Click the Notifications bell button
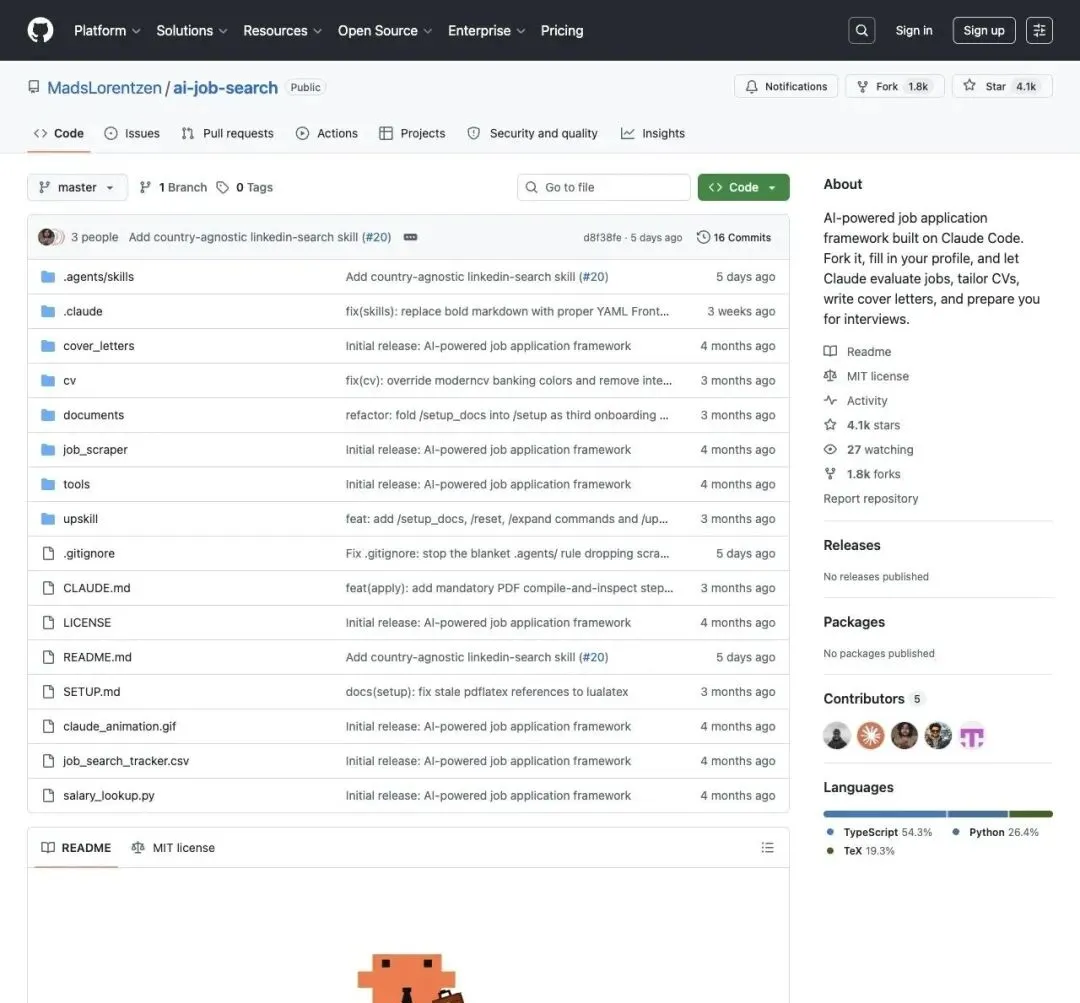 pos(786,86)
